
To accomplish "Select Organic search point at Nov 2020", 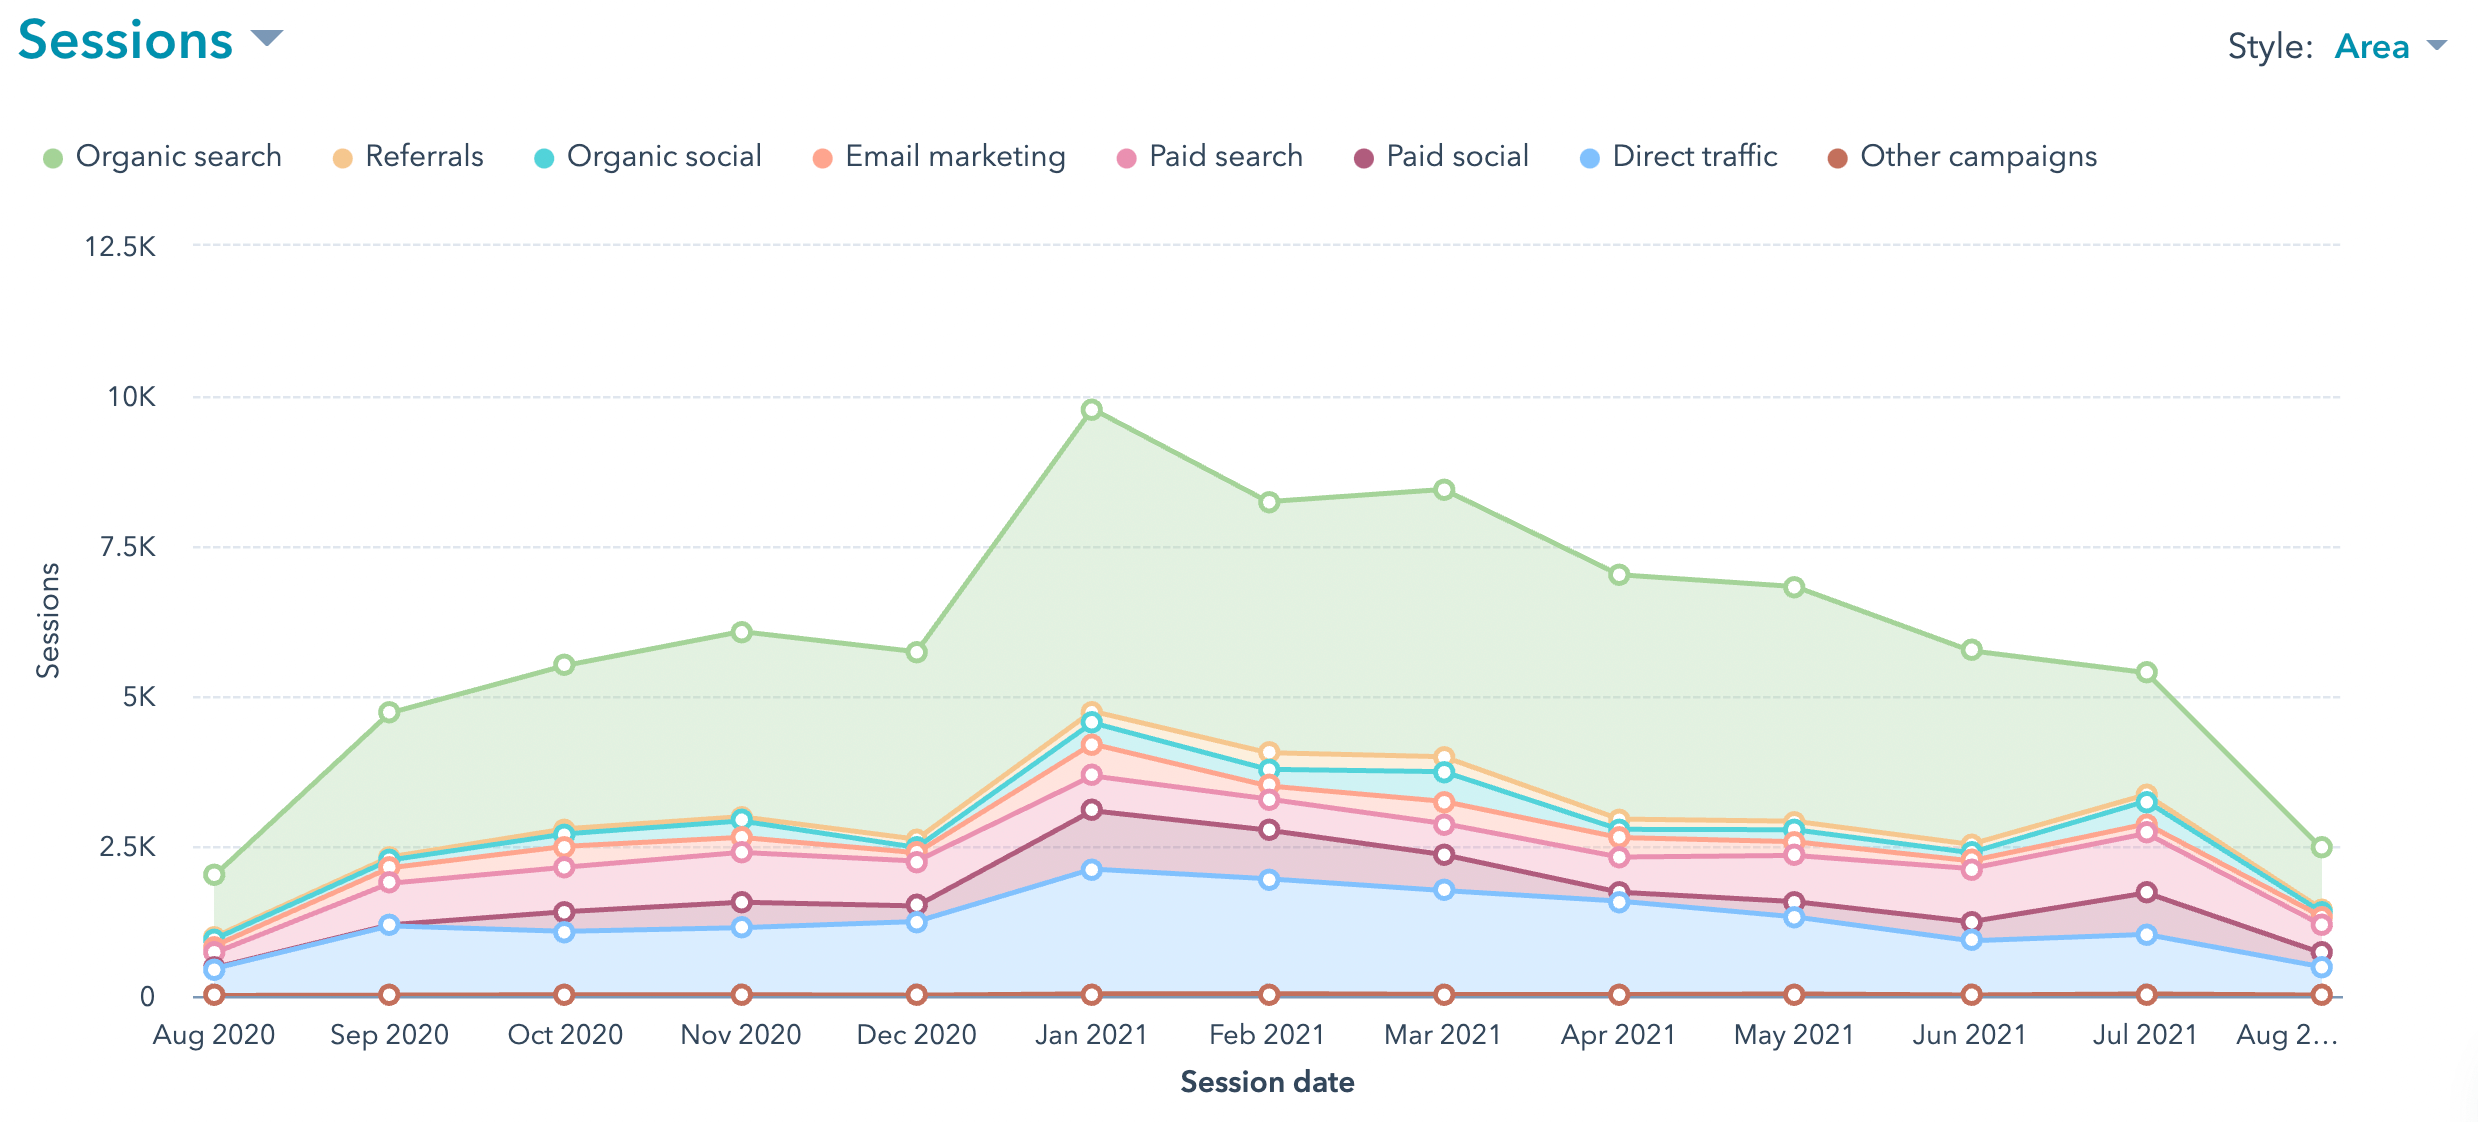I will coord(741,632).
